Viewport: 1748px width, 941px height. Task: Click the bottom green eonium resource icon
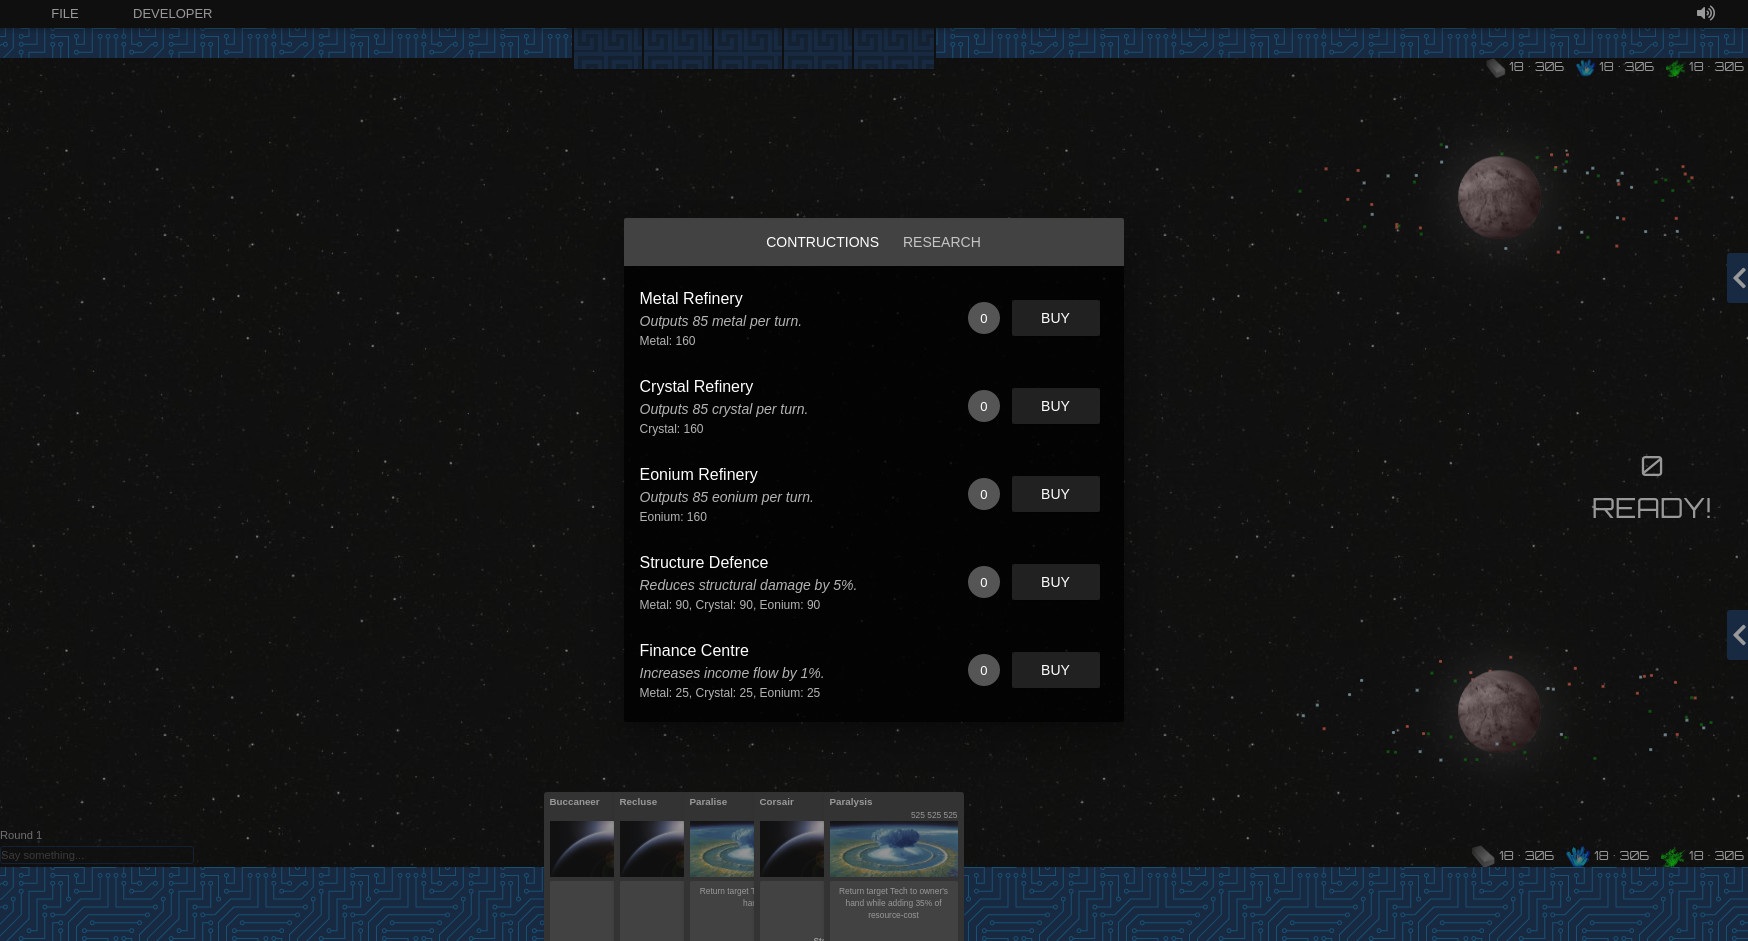[x=1672, y=856]
